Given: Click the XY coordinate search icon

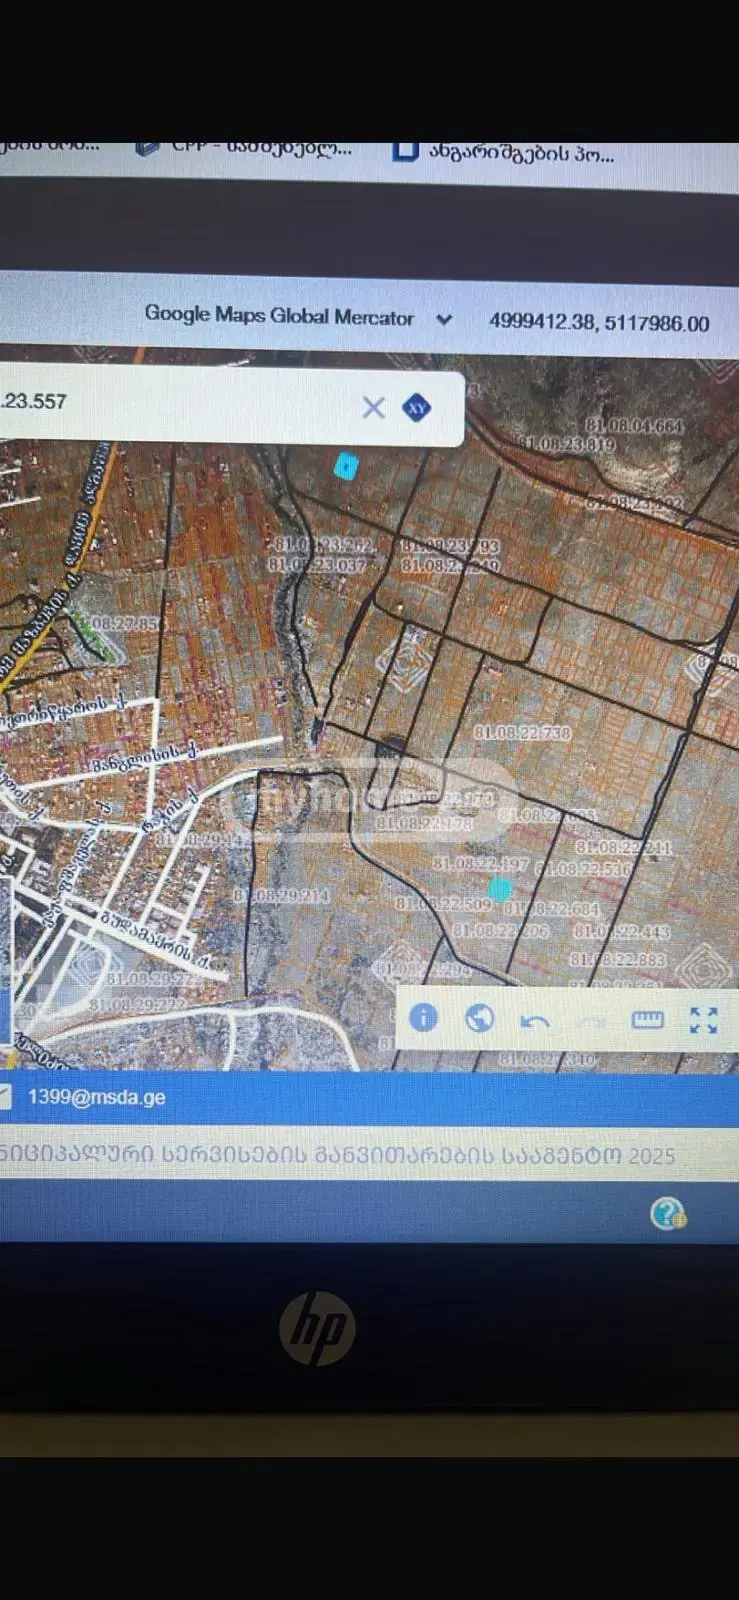Looking at the screenshot, I should pos(416,408).
